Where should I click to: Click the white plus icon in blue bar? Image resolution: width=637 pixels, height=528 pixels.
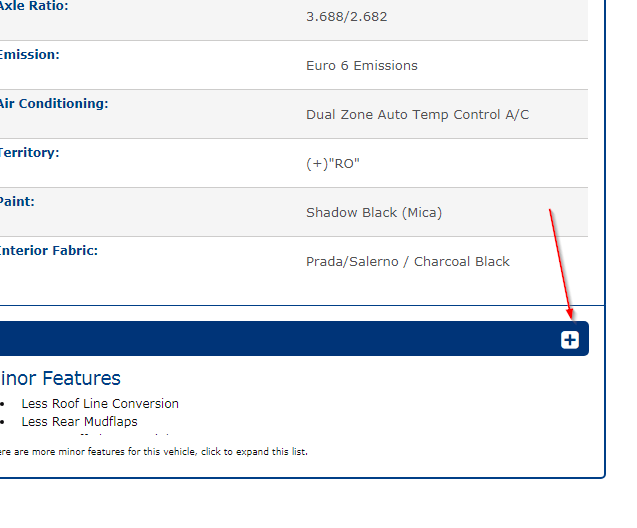569,340
